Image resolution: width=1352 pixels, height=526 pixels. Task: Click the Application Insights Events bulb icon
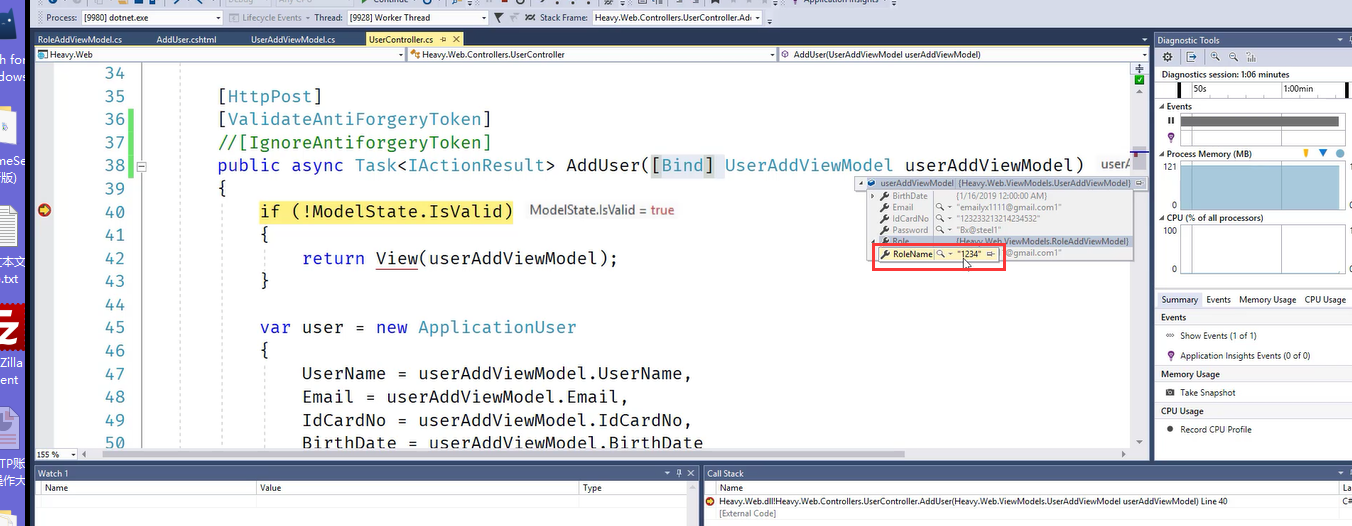pyautogui.click(x=1171, y=355)
